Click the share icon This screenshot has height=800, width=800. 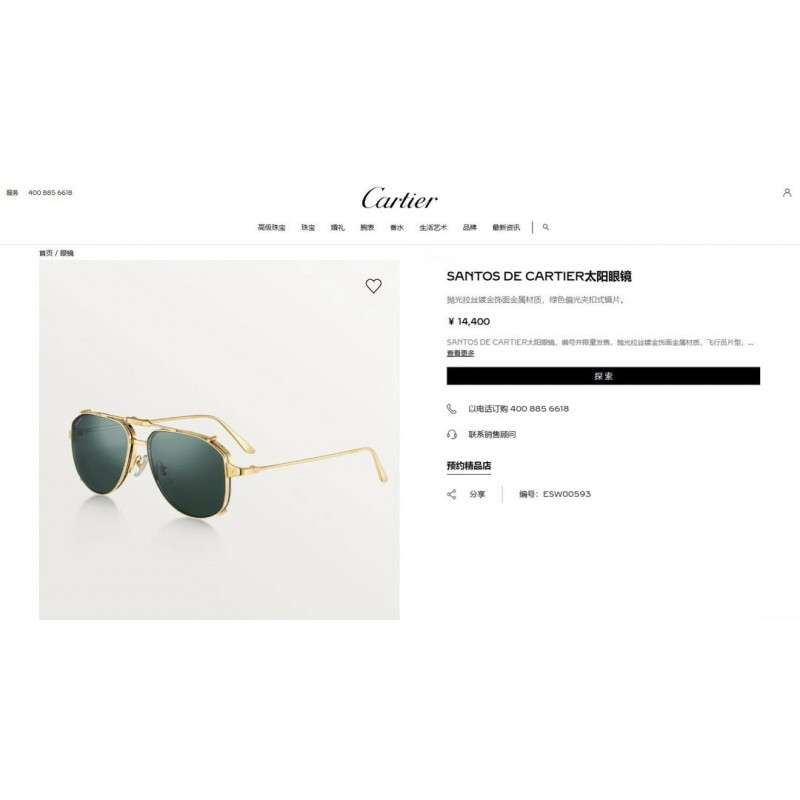[x=452, y=494]
